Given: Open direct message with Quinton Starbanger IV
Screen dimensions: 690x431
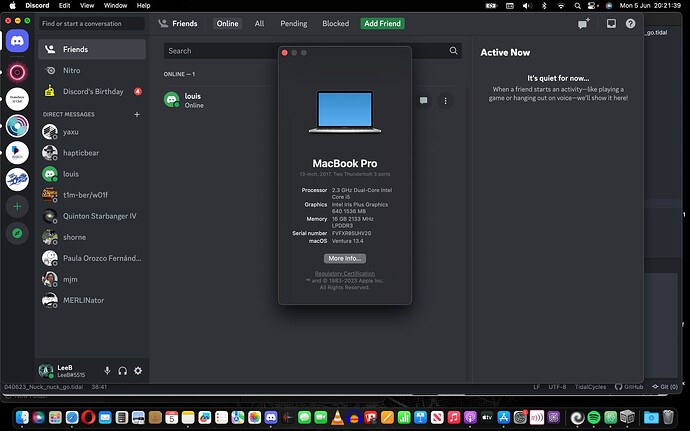Looking at the screenshot, I should [92, 216].
